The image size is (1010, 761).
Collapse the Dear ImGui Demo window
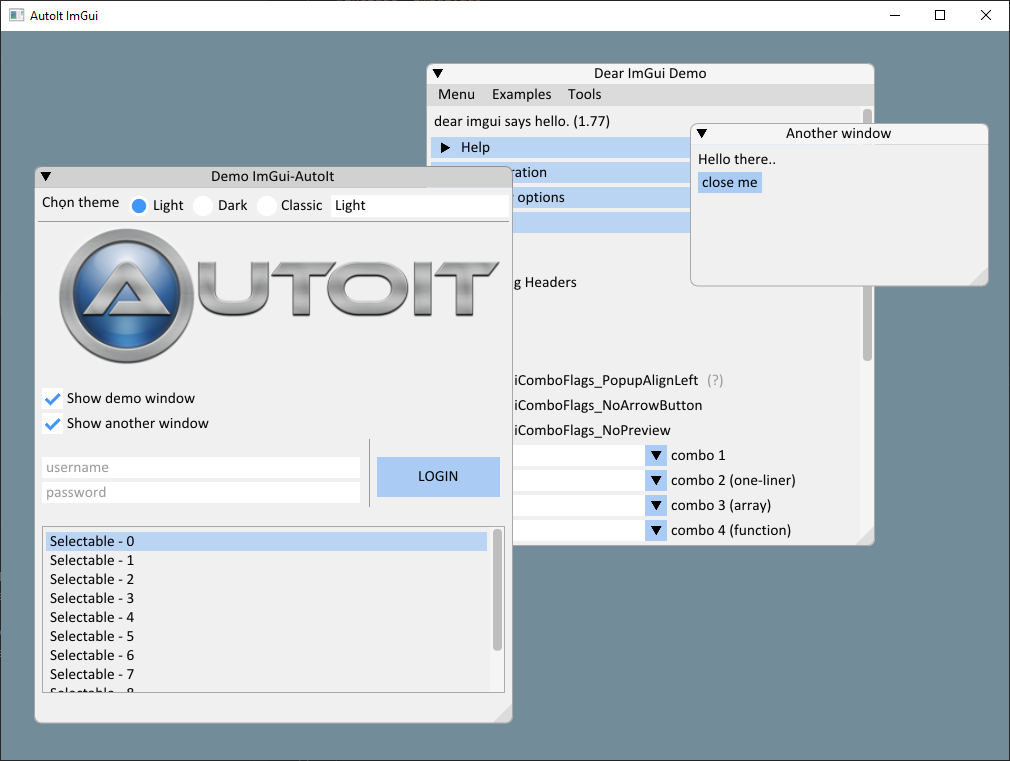[x=438, y=73]
